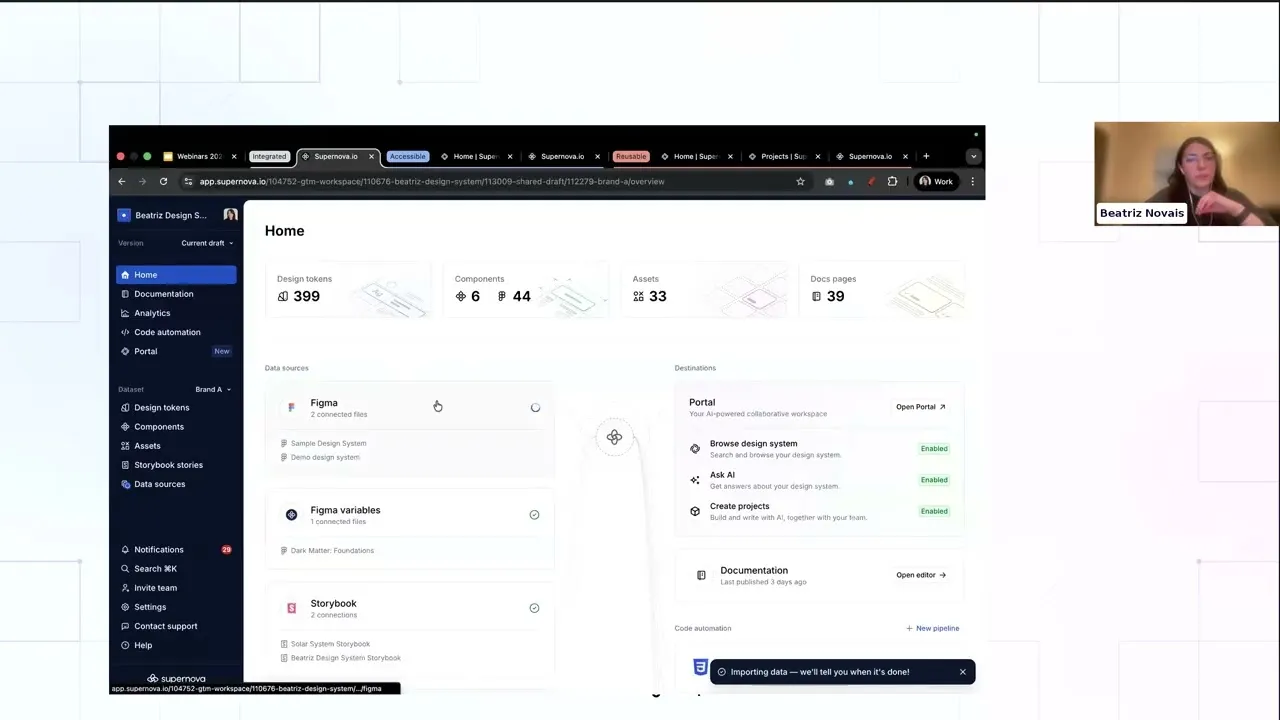Click Enabled badge for Create projects

click(x=934, y=511)
